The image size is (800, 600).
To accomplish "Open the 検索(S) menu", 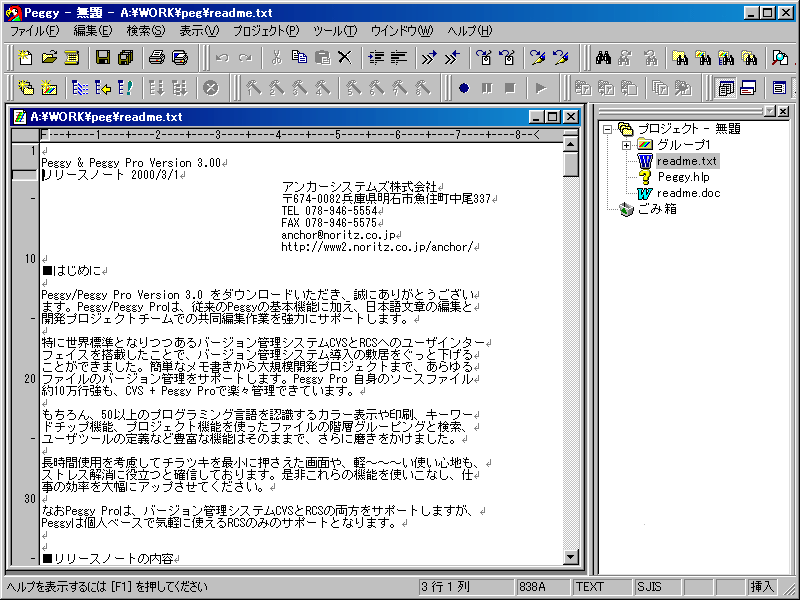I will pos(146,31).
